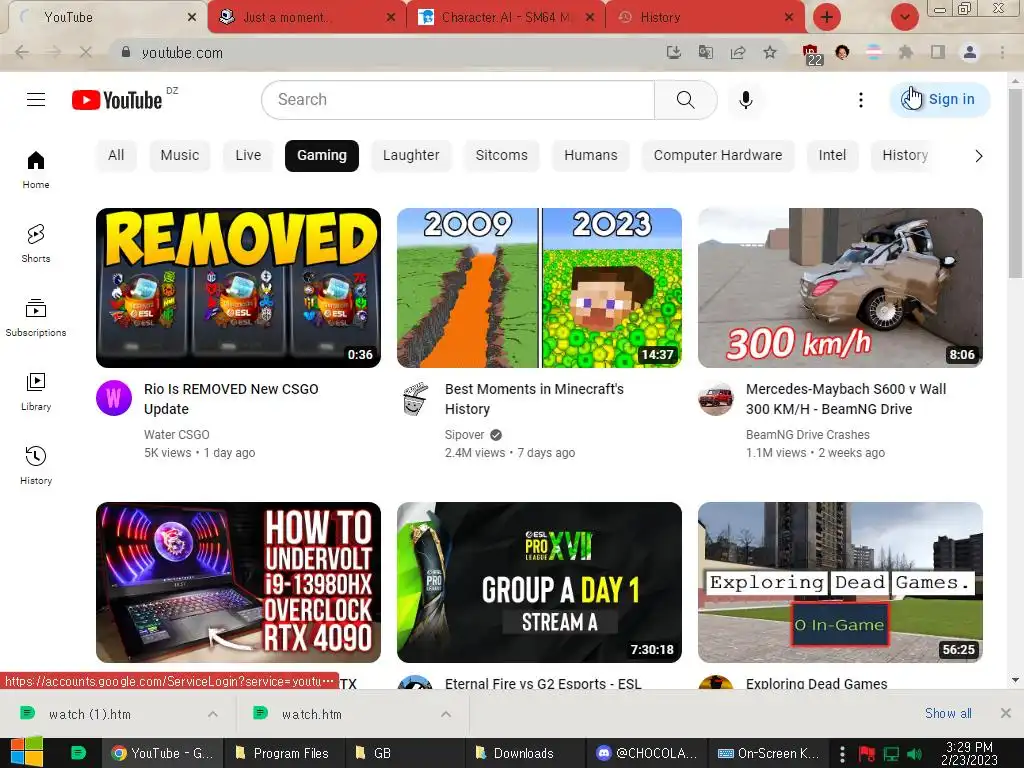This screenshot has height=768, width=1024.
Task: Open Windows Start button
Action: click(x=27, y=753)
